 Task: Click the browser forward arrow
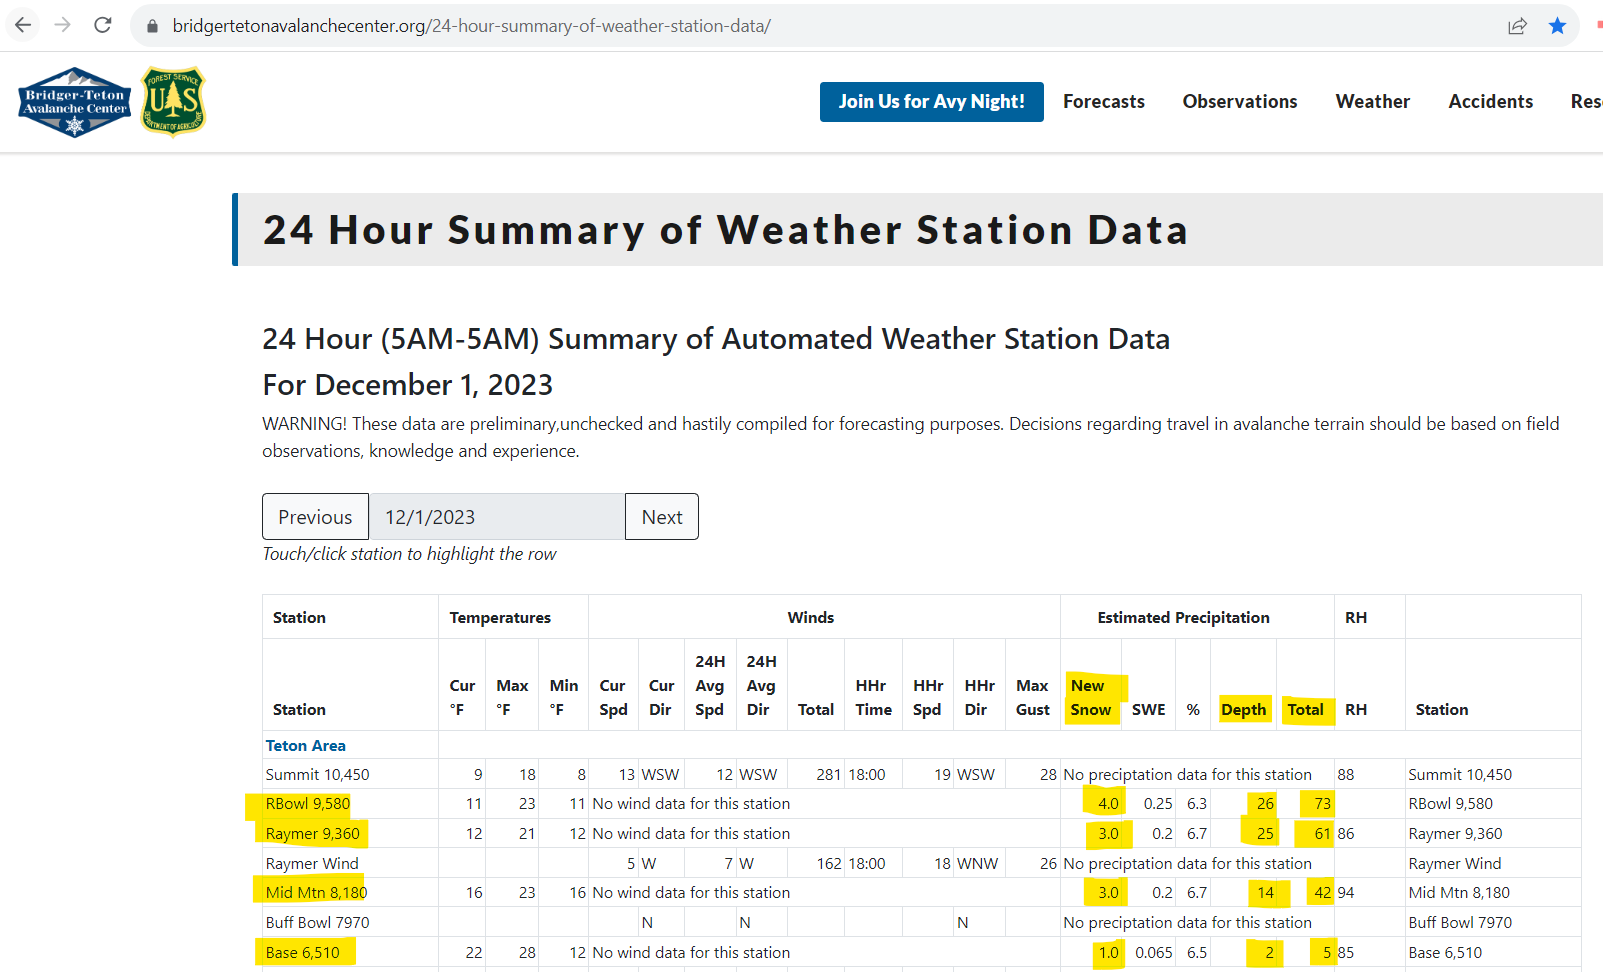coord(63,25)
